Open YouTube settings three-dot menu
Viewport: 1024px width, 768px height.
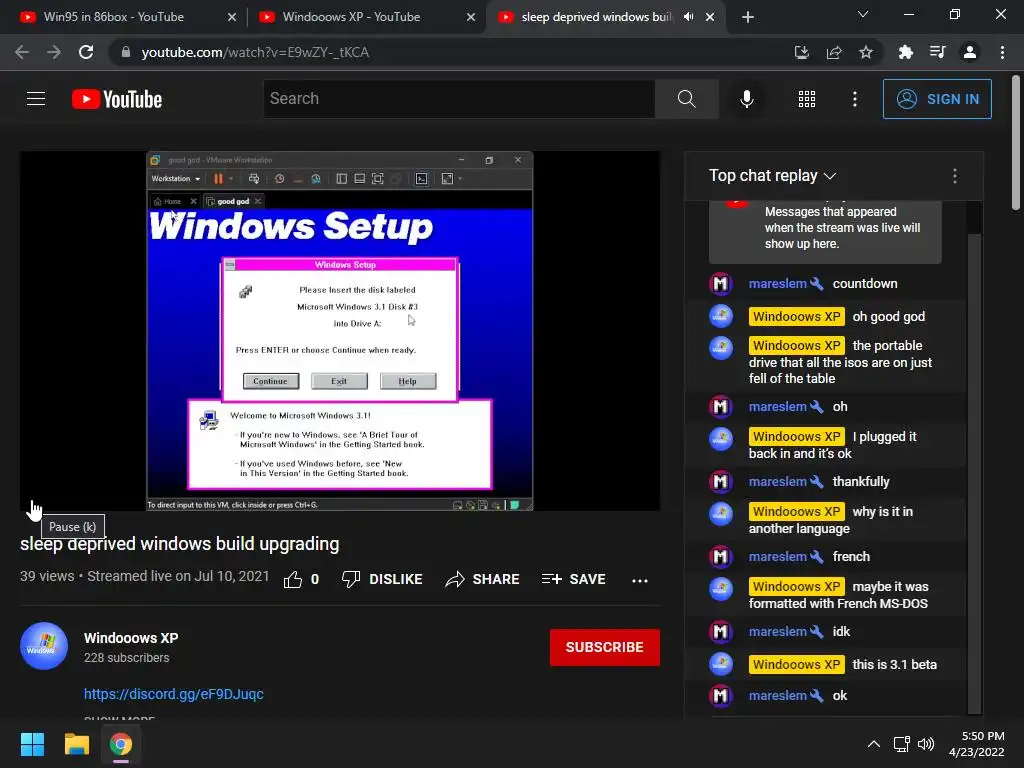[854, 99]
